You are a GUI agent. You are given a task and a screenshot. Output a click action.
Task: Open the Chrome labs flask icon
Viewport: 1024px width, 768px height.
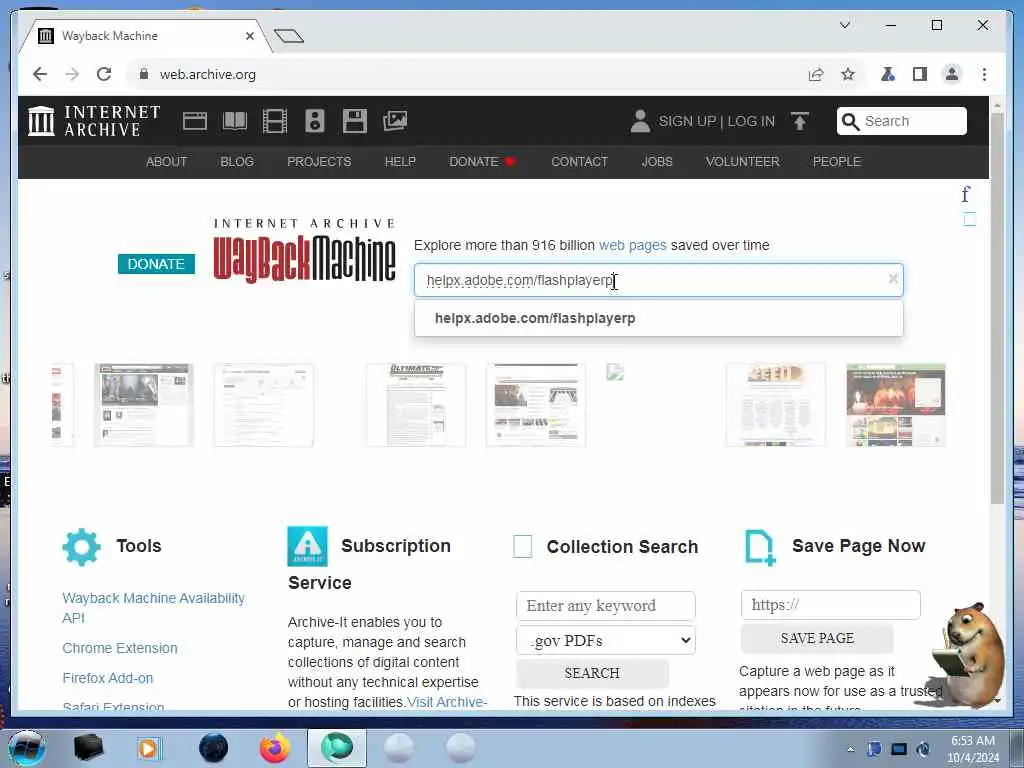point(888,74)
